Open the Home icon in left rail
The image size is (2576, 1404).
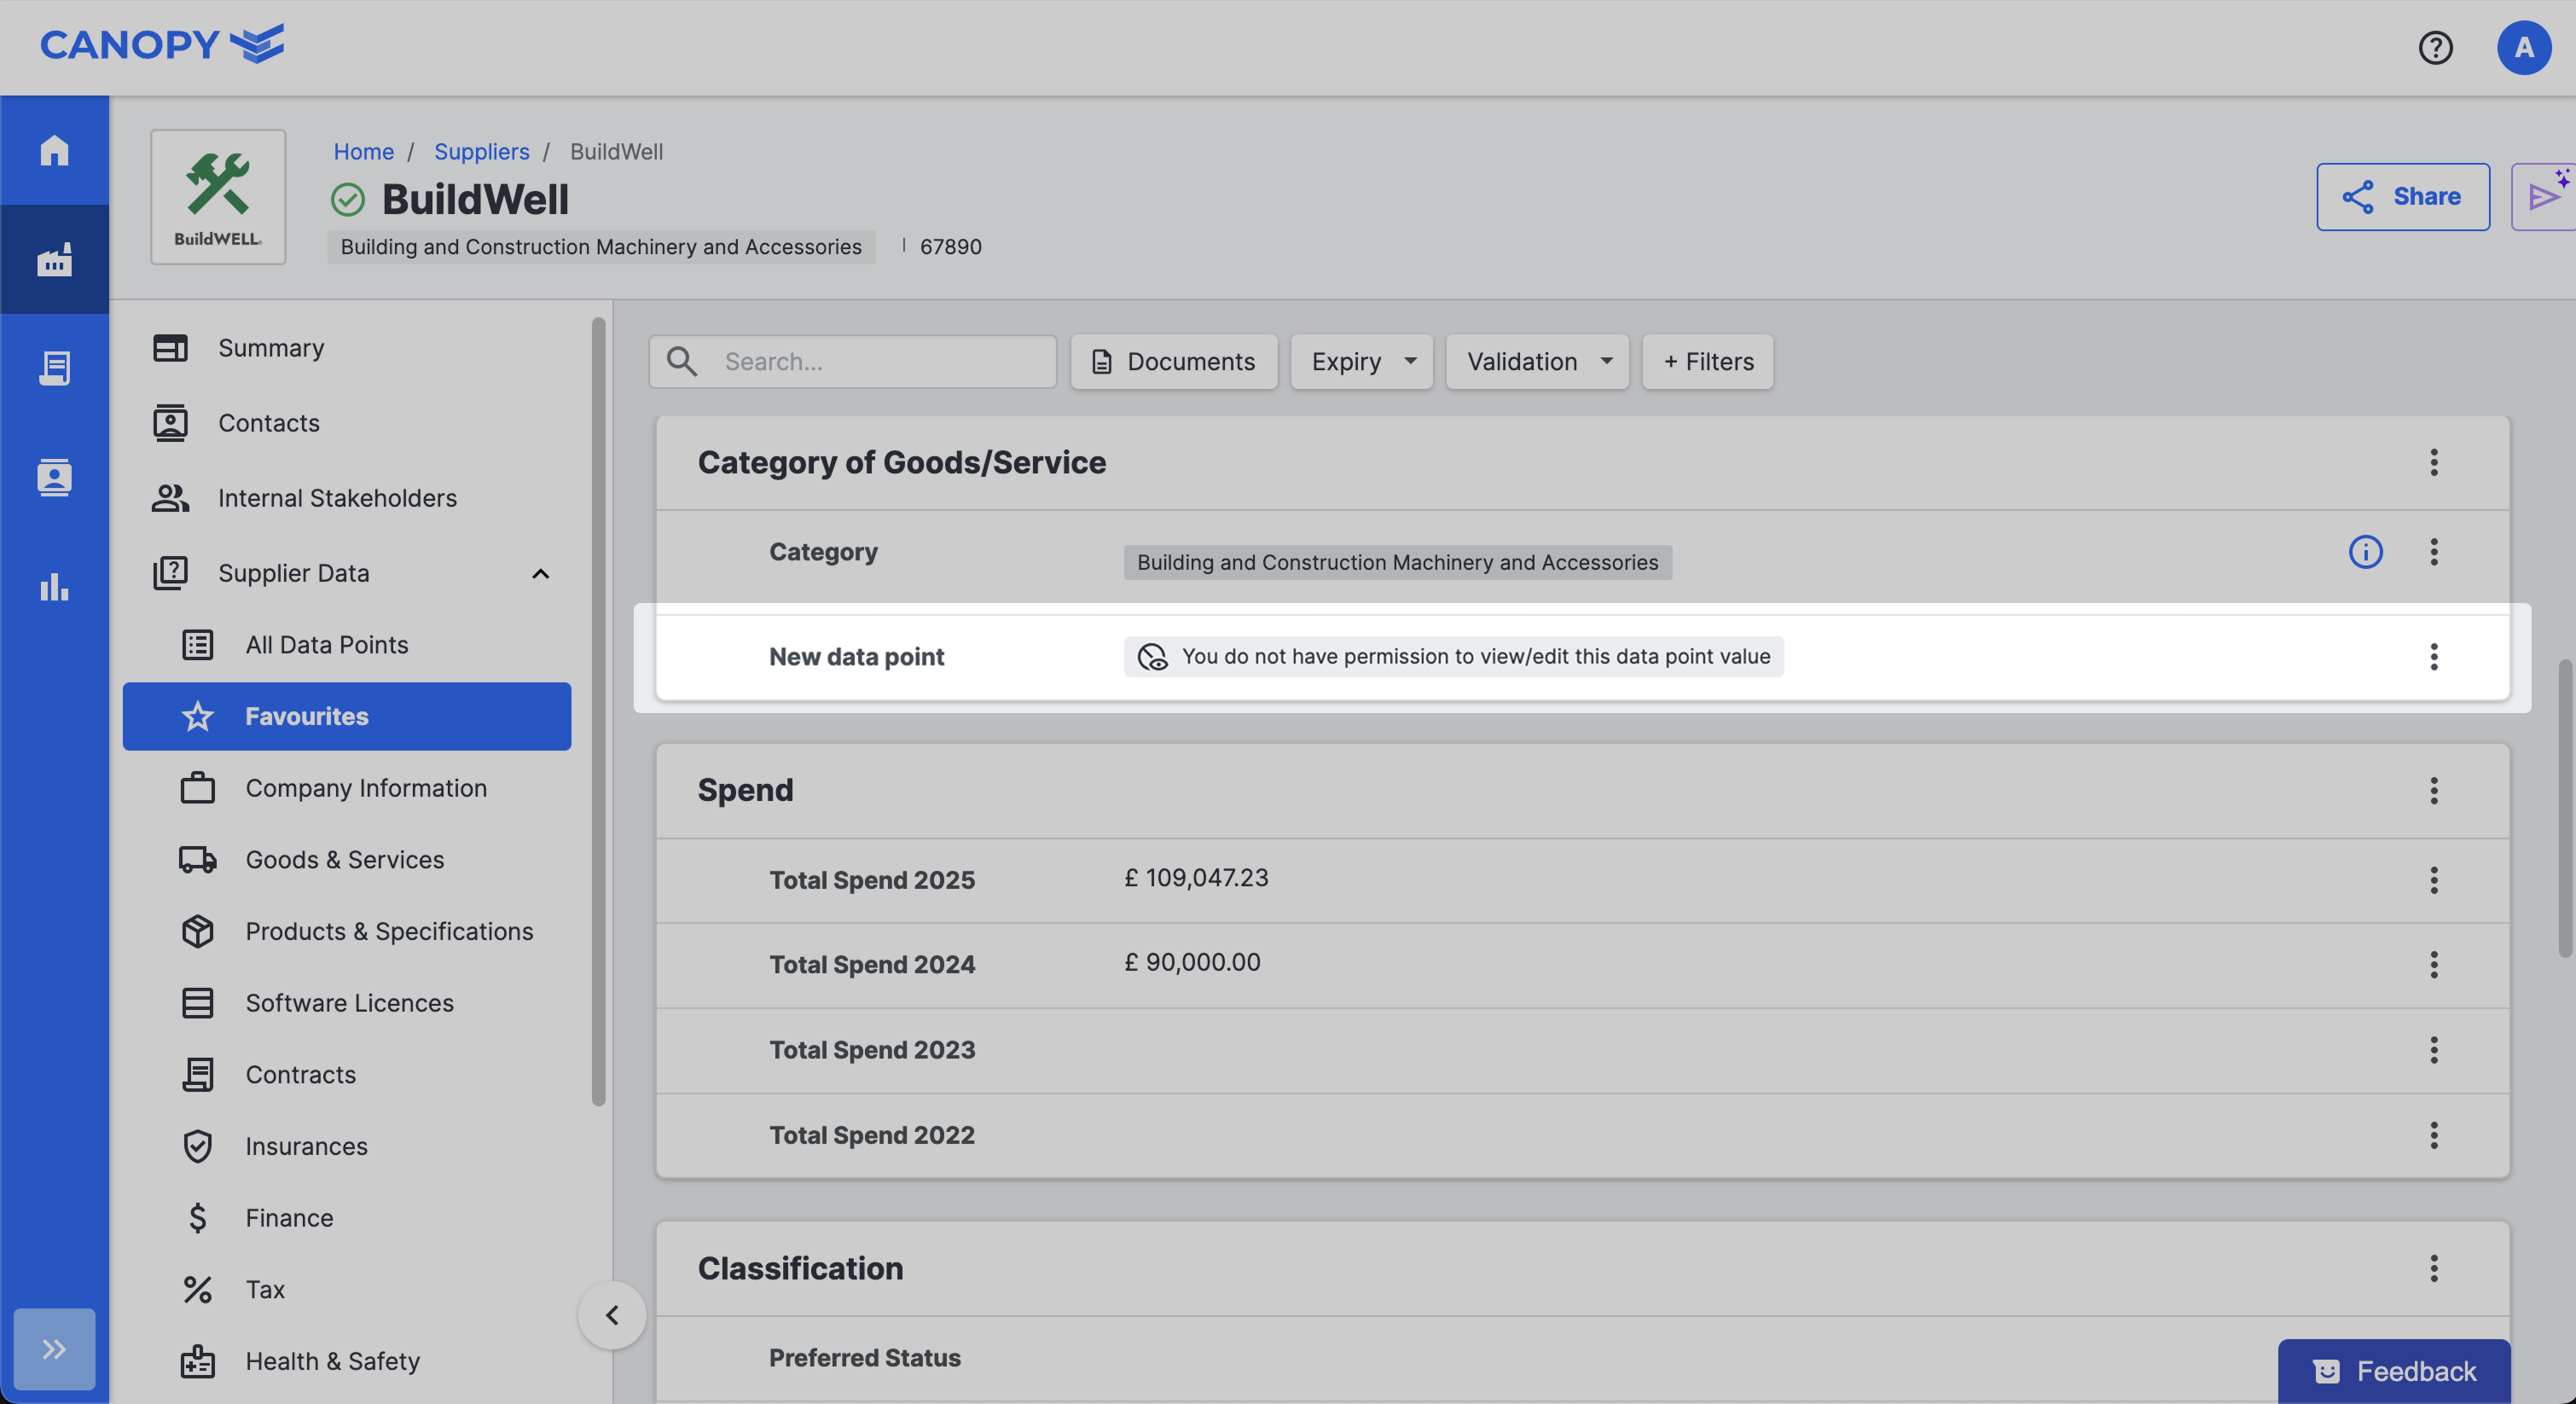(x=54, y=150)
